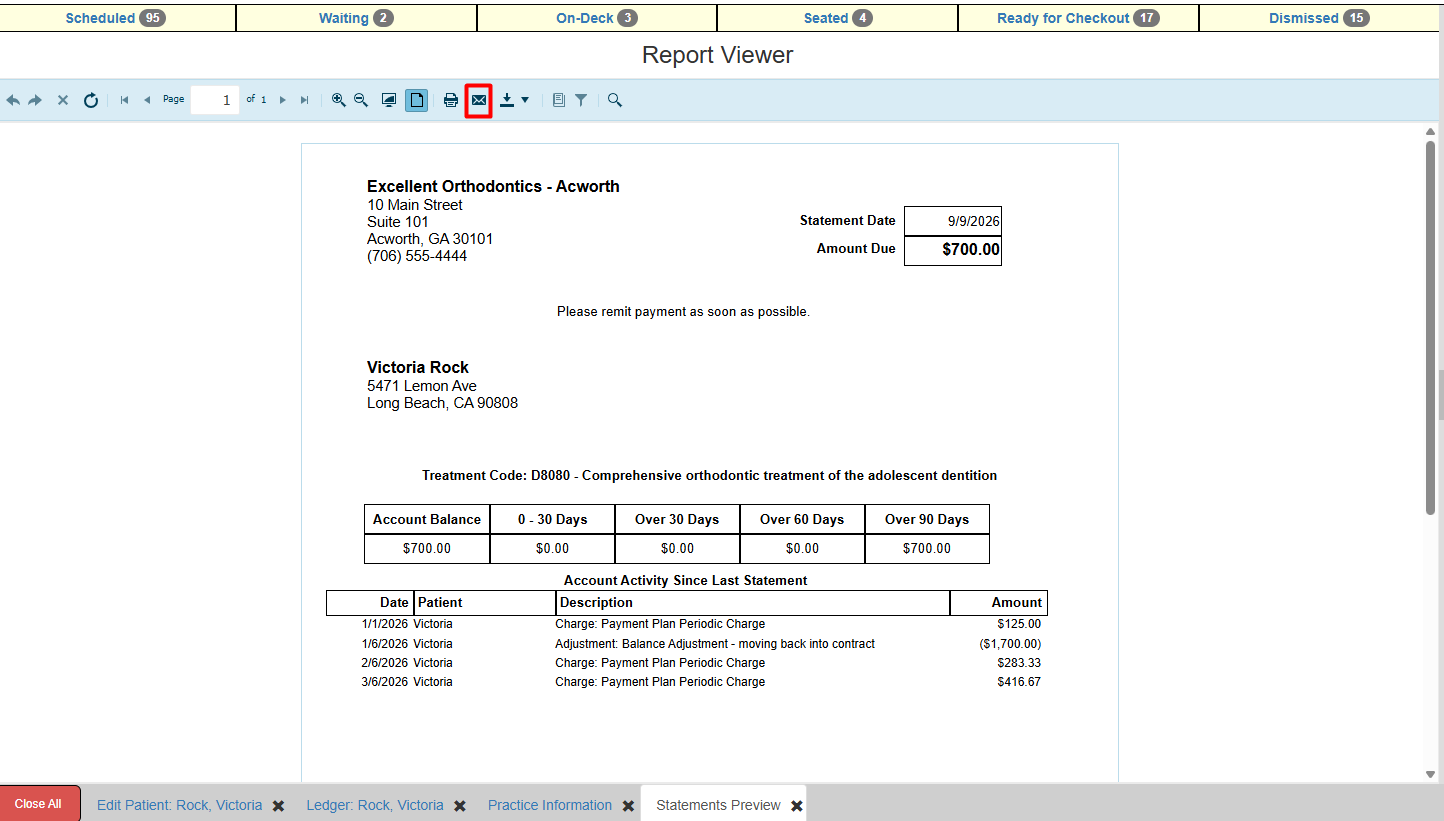Show the document map icon
The image size is (1444, 821).
(559, 100)
